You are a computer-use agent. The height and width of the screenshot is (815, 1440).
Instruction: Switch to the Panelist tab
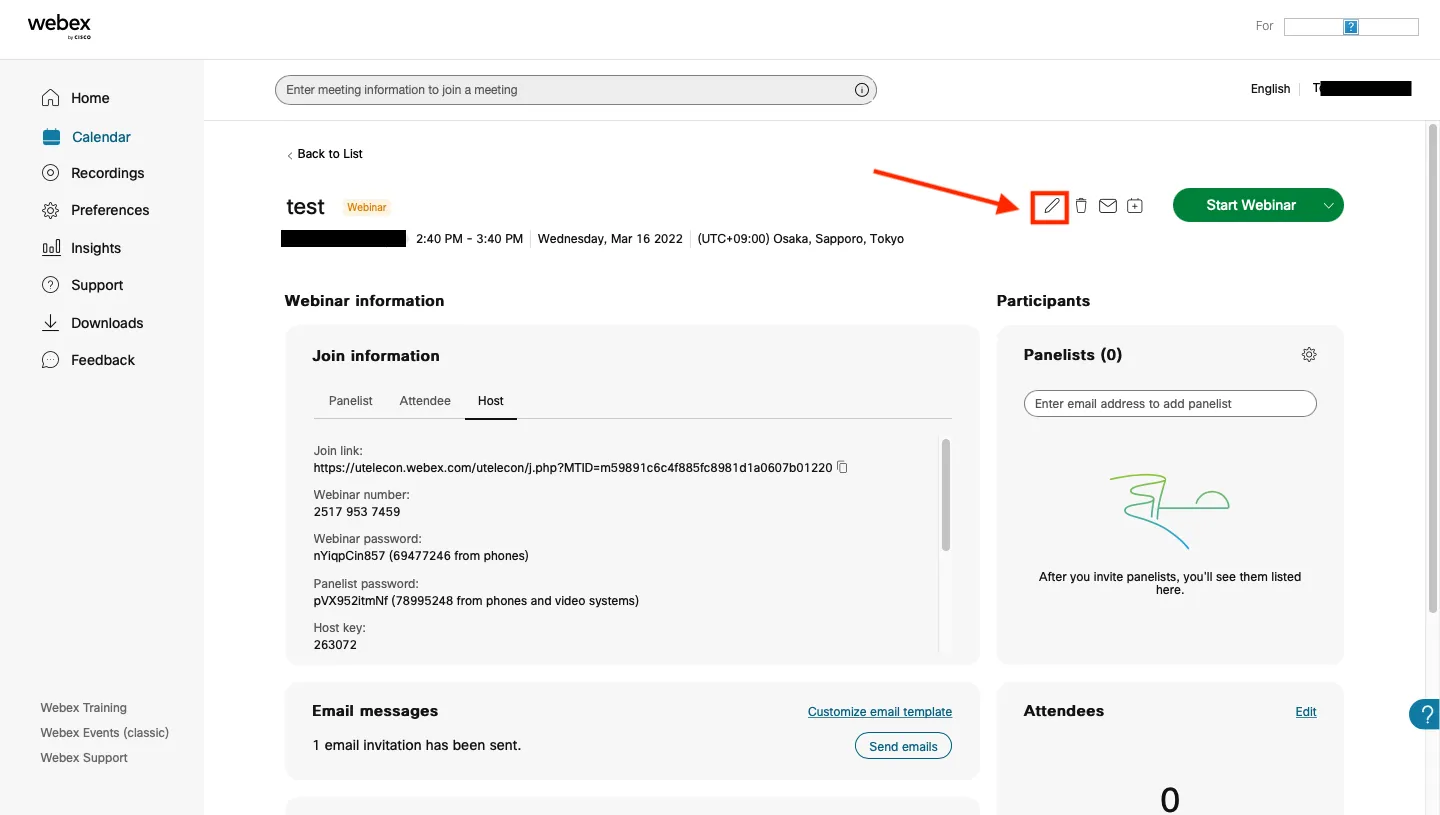coord(350,401)
